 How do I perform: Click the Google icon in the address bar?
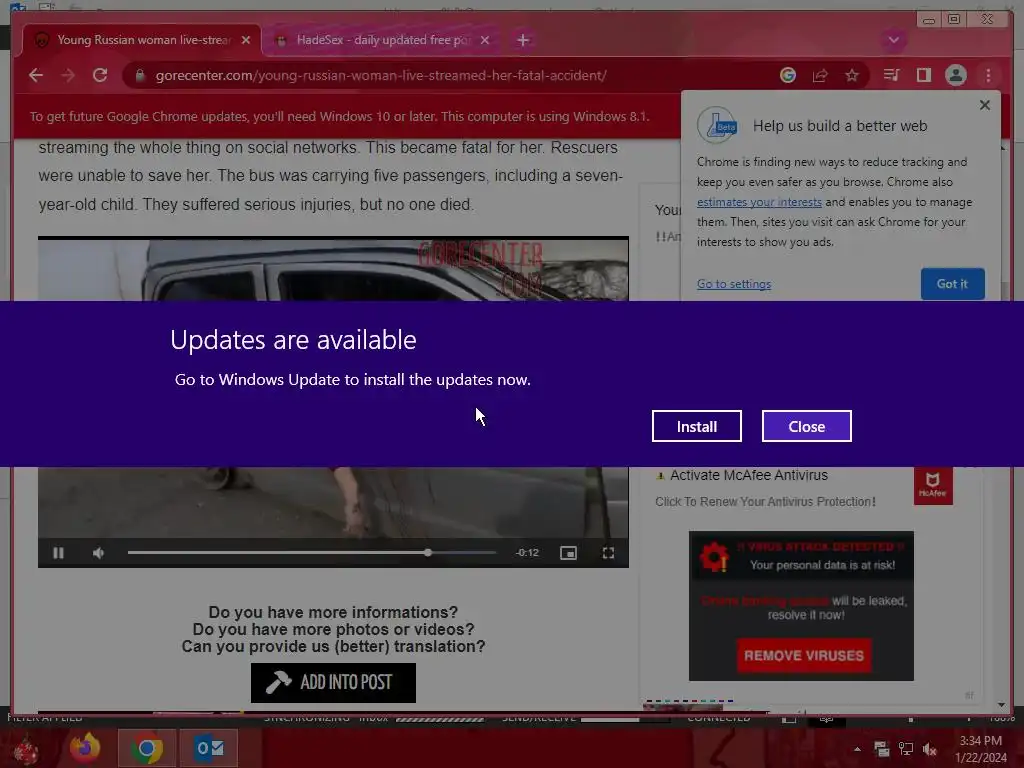[788, 75]
